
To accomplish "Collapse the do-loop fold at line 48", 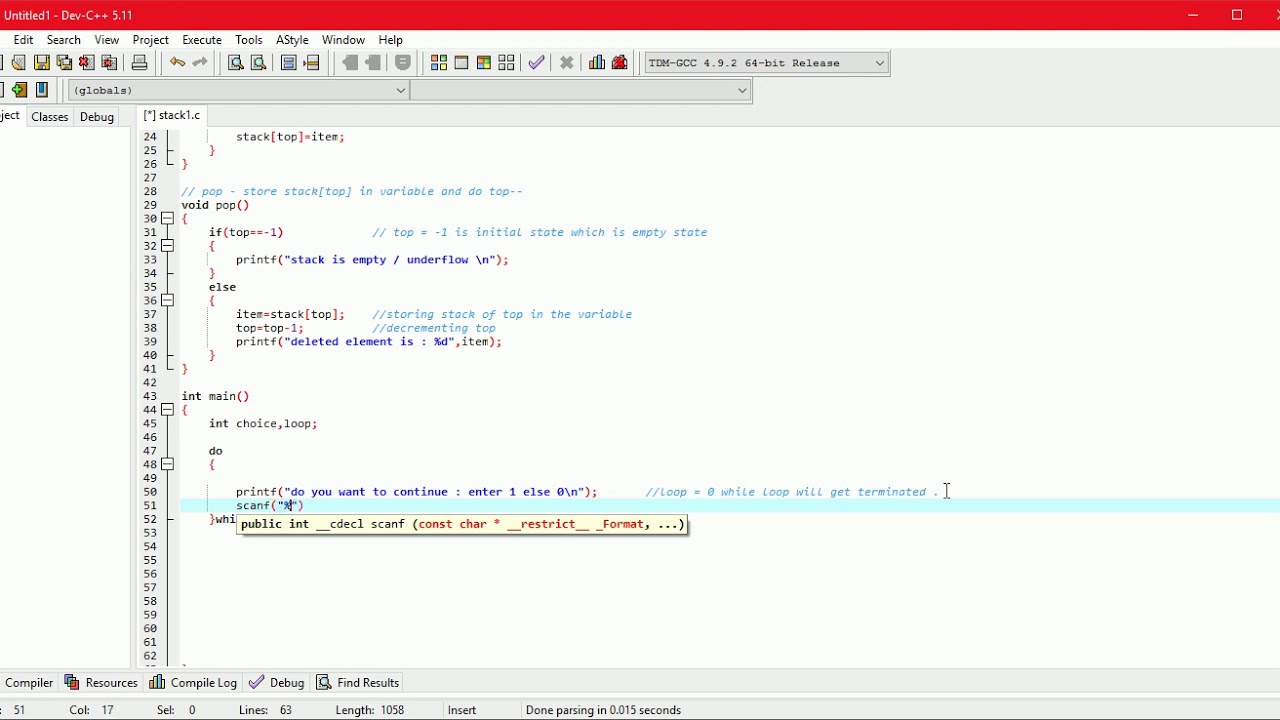I will (x=167, y=465).
